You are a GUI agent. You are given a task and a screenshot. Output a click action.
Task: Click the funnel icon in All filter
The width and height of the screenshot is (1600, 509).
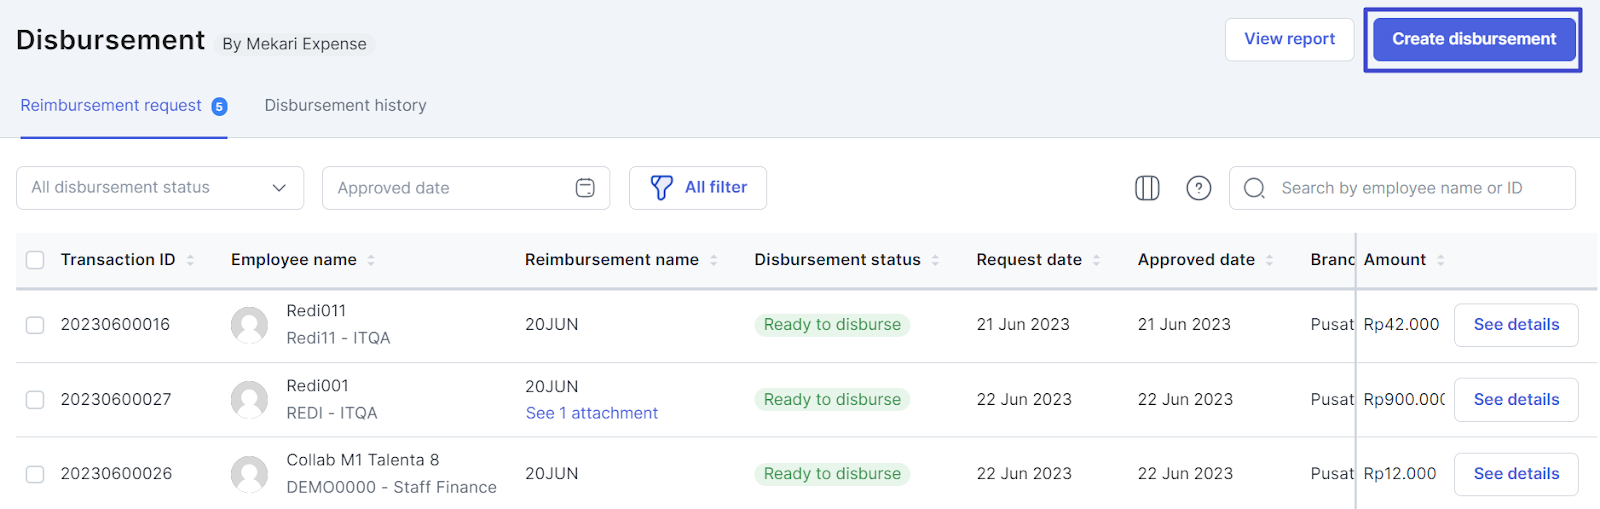click(661, 188)
